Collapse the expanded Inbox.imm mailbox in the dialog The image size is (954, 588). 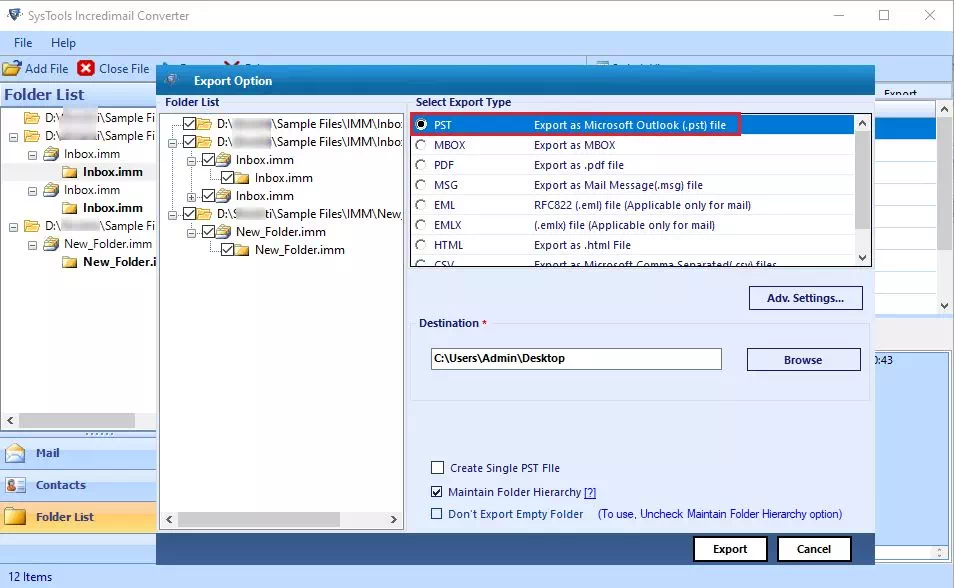coord(191,161)
